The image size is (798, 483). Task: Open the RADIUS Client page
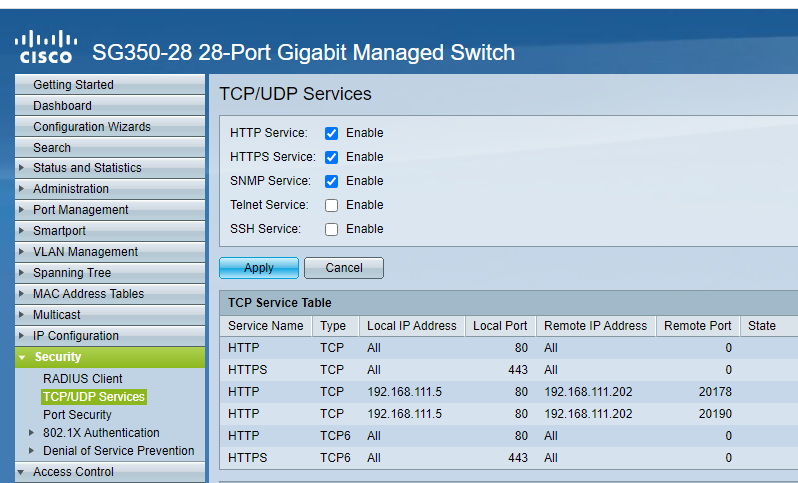(x=83, y=379)
